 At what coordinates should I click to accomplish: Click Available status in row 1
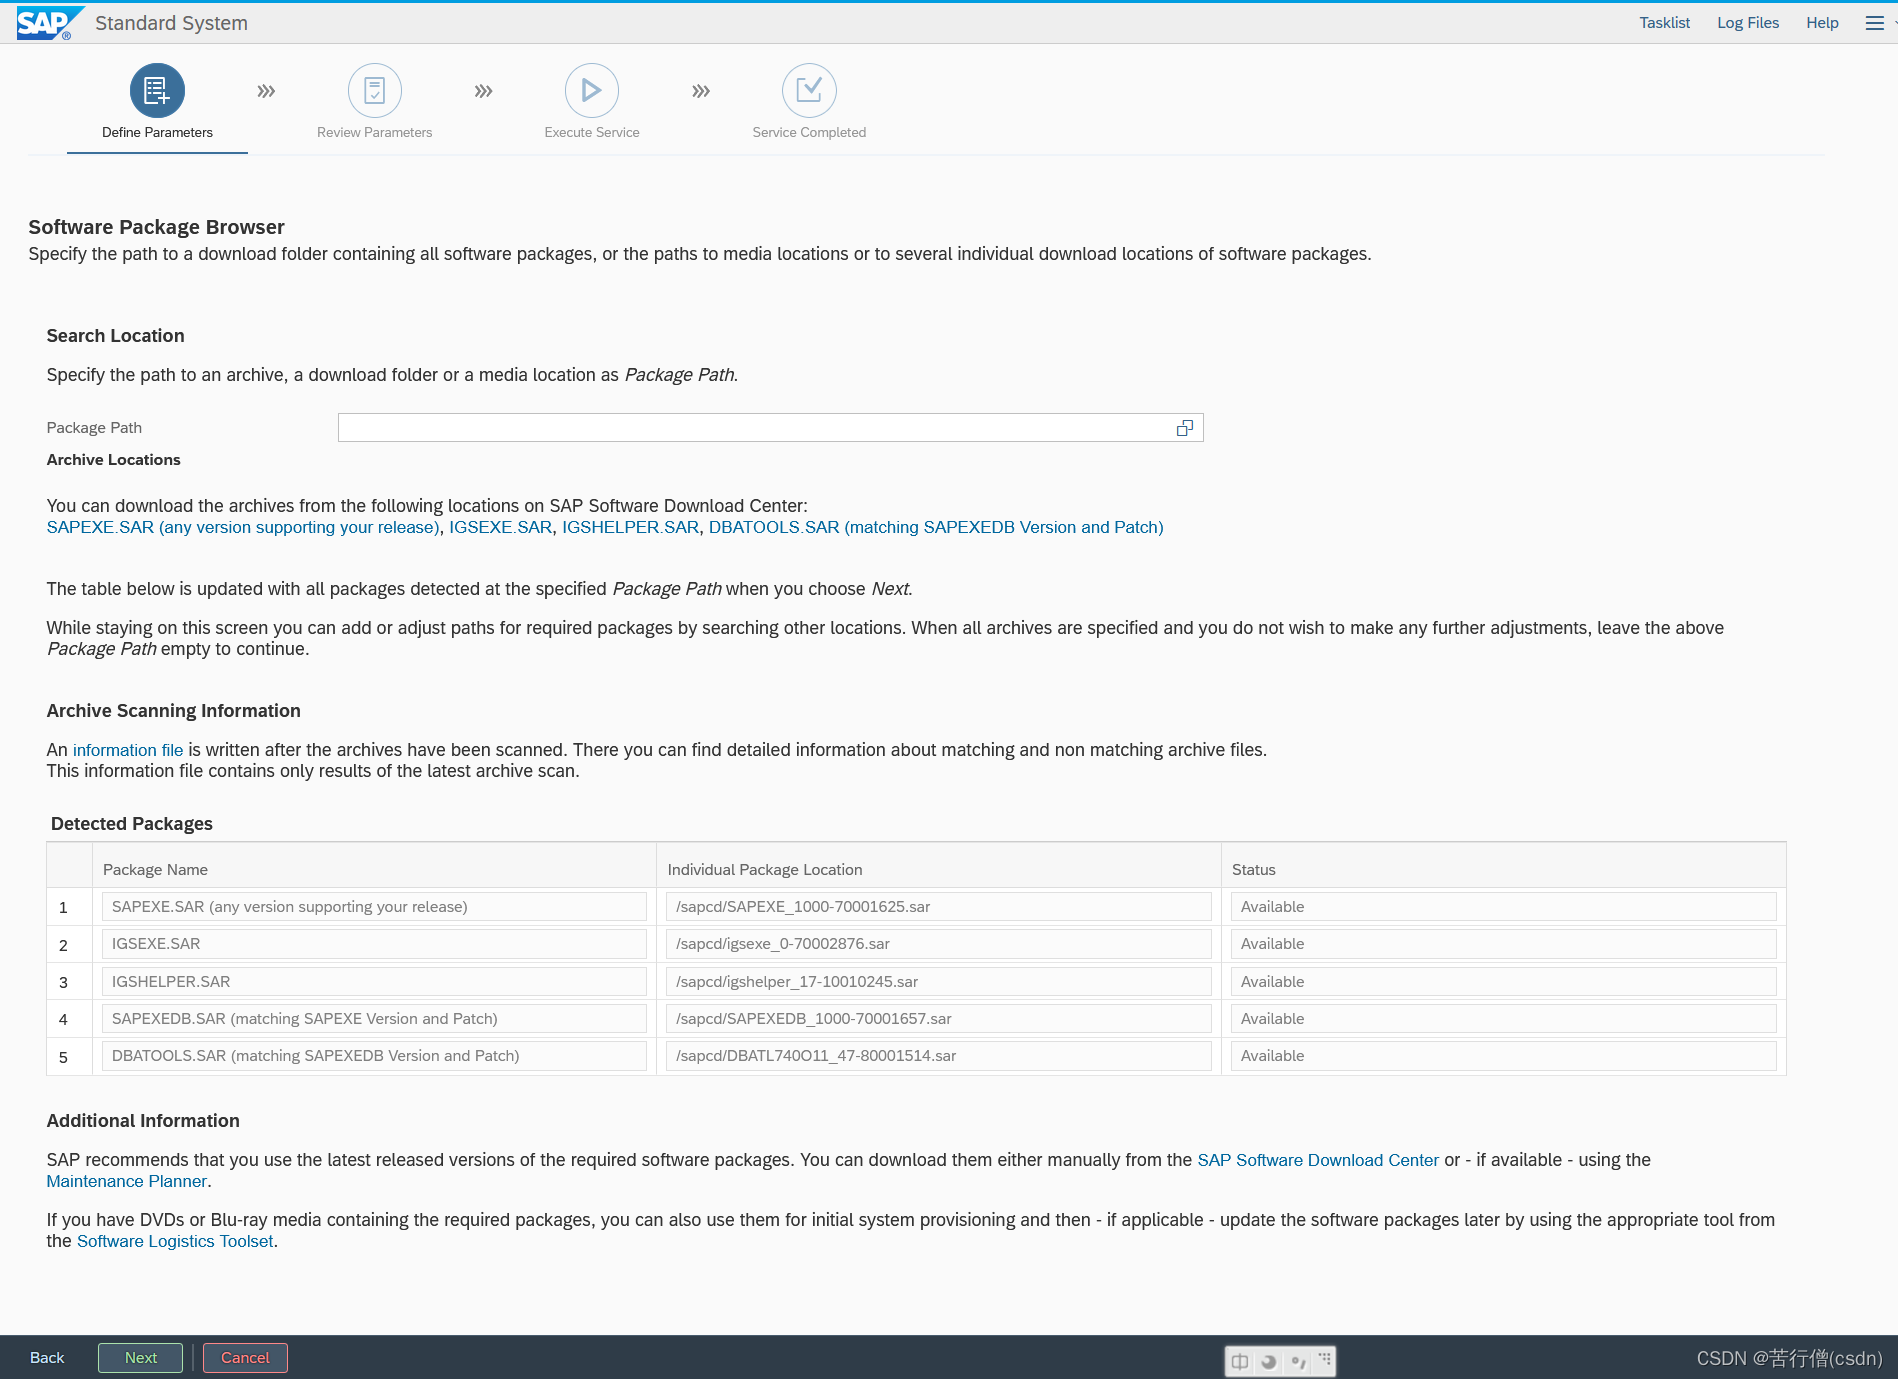[x=1504, y=907]
